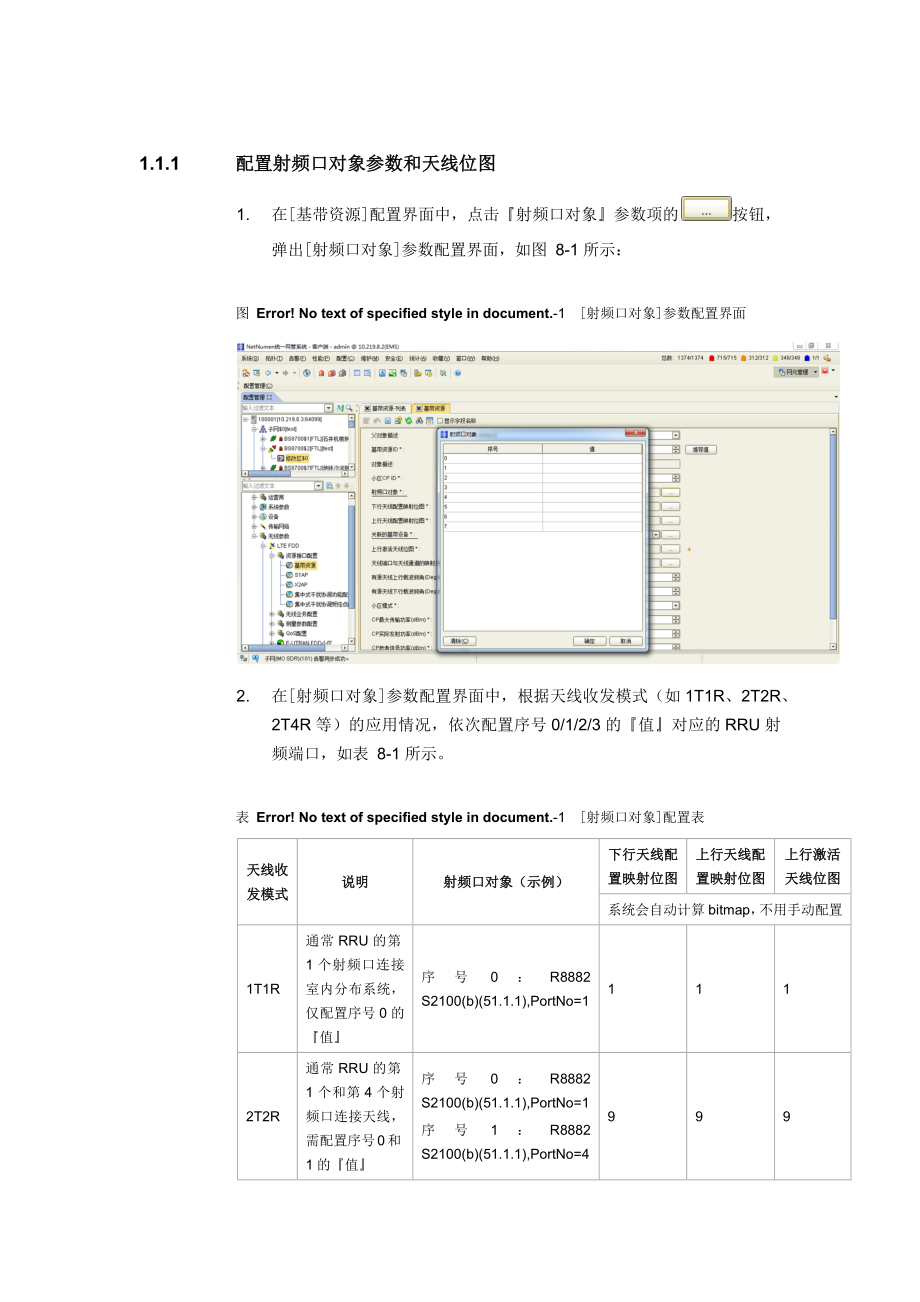The width and height of the screenshot is (920, 1302).
Task: Click the green refresh icon in 基带资源 toolbar
Action: tap(409, 420)
